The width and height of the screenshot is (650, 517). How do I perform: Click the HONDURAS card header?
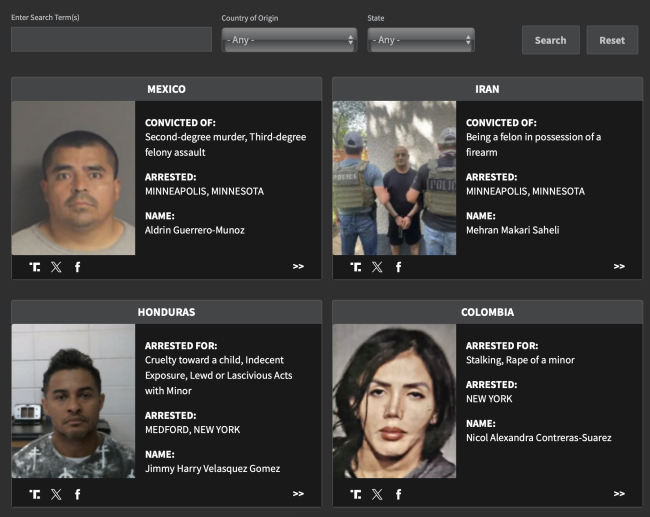point(167,312)
